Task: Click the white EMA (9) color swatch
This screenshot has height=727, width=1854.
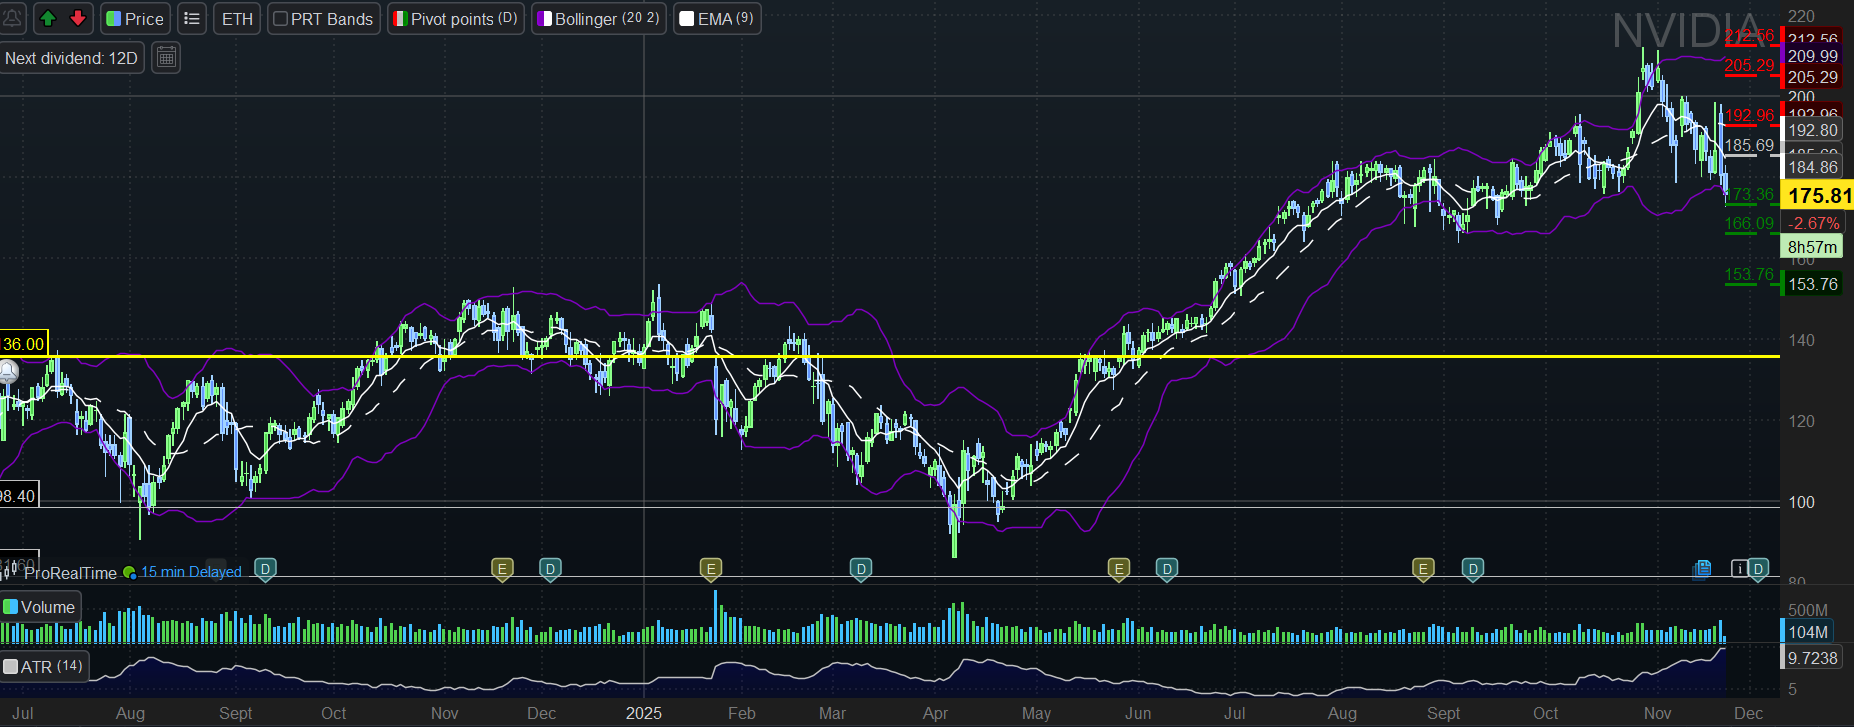Action: coord(687,19)
